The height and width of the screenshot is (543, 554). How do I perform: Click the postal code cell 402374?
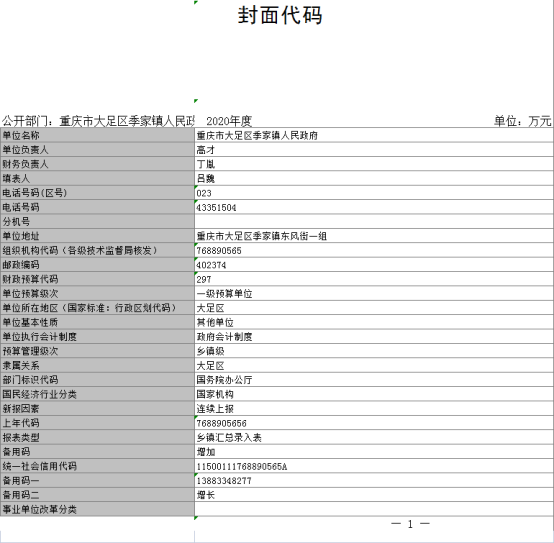(x=374, y=265)
